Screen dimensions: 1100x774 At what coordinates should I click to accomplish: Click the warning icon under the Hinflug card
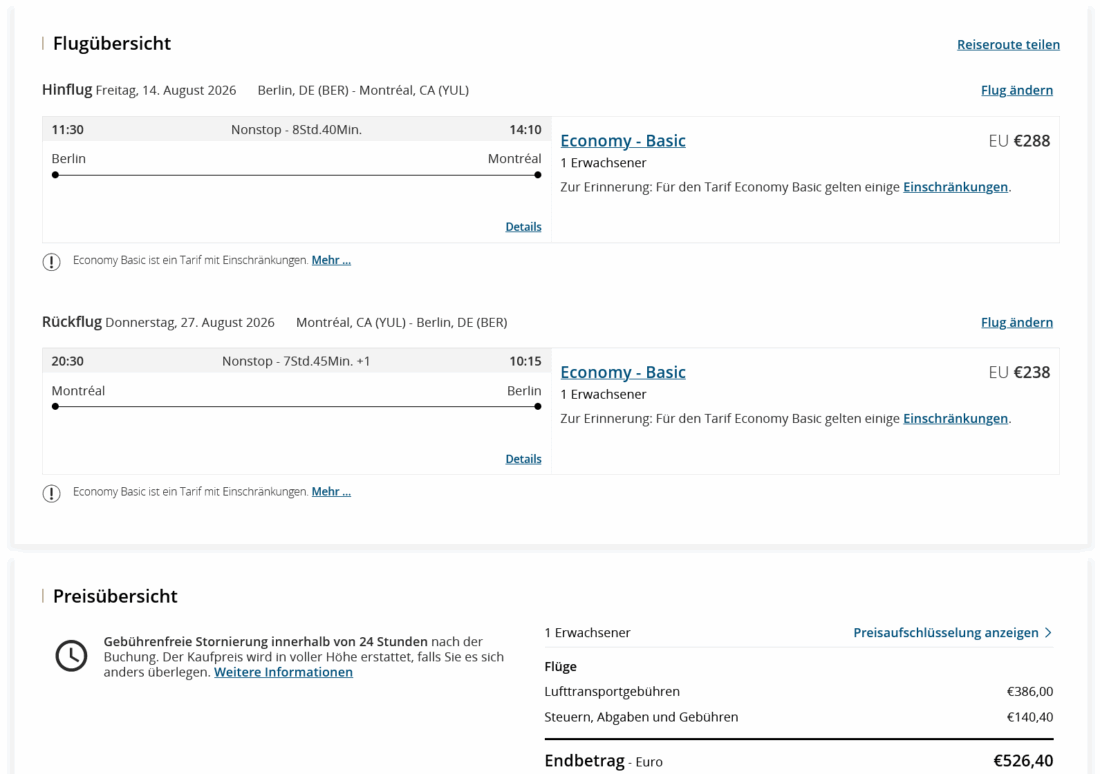pos(51,261)
